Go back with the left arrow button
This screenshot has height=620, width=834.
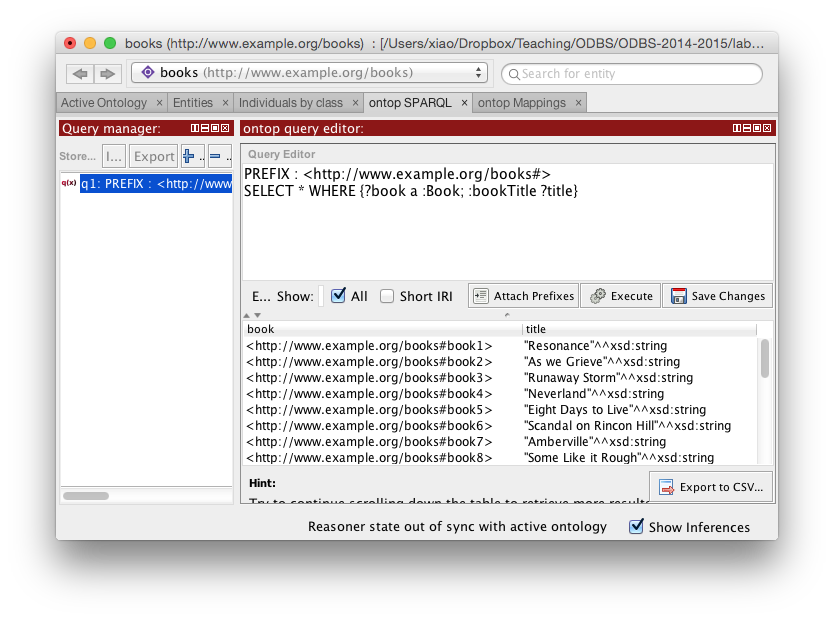80,73
